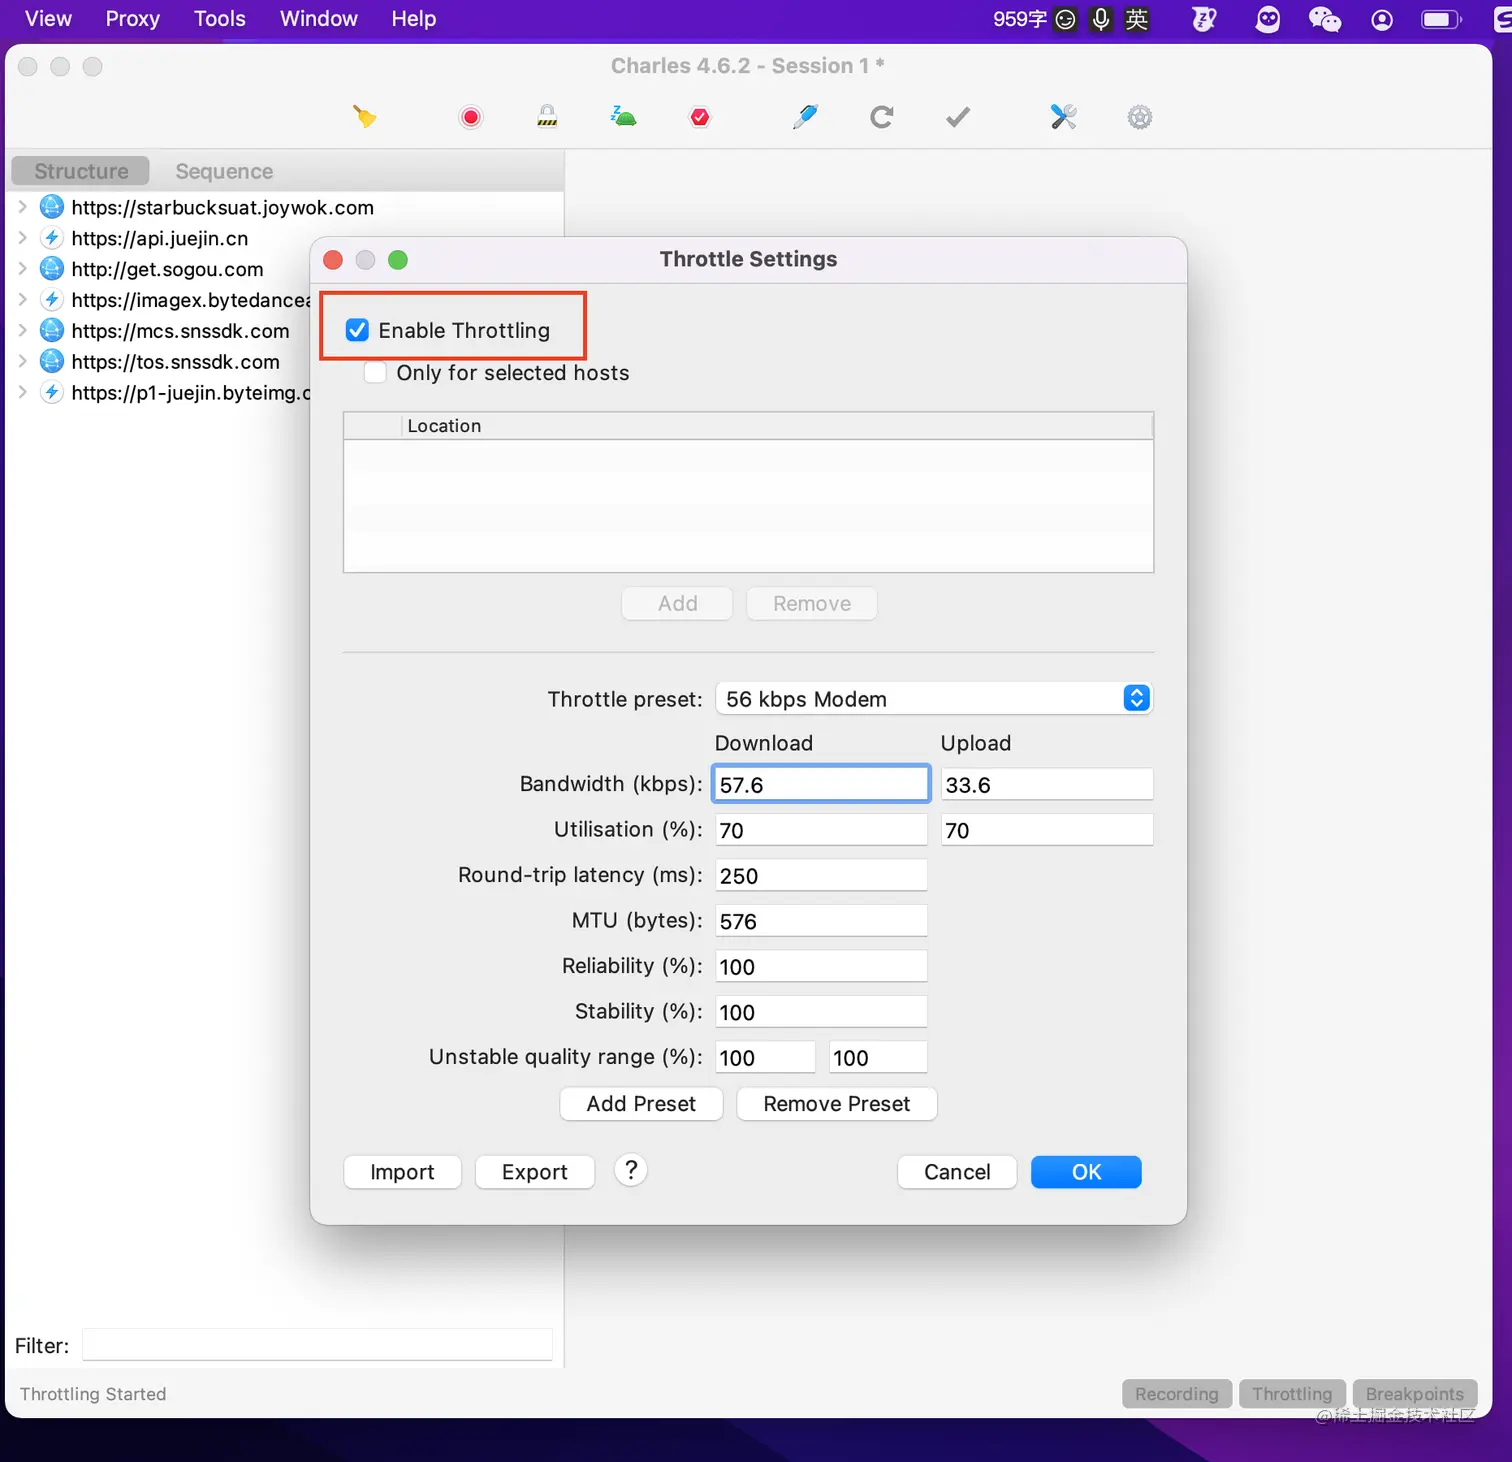Click the globe icon beside starbucksuat.joywok.com

point(52,207)
